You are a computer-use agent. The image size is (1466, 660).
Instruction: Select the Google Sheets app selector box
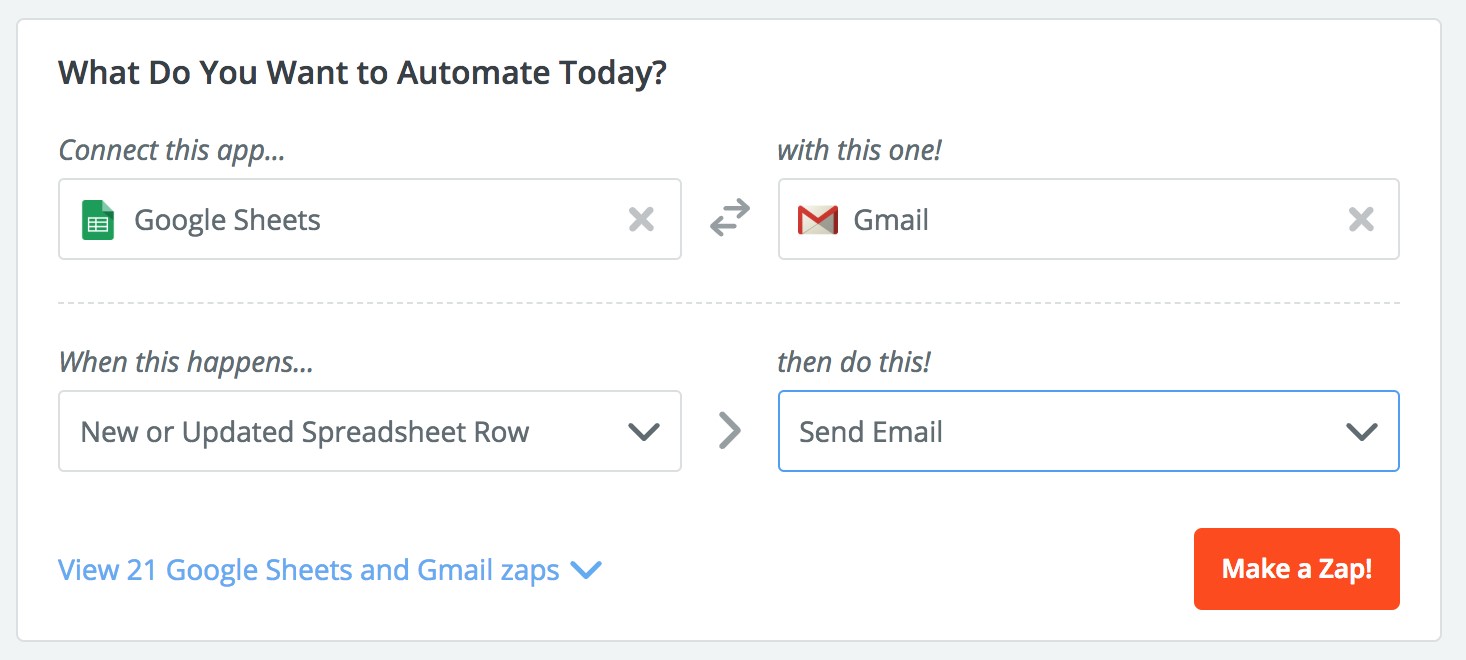point(370,219)
